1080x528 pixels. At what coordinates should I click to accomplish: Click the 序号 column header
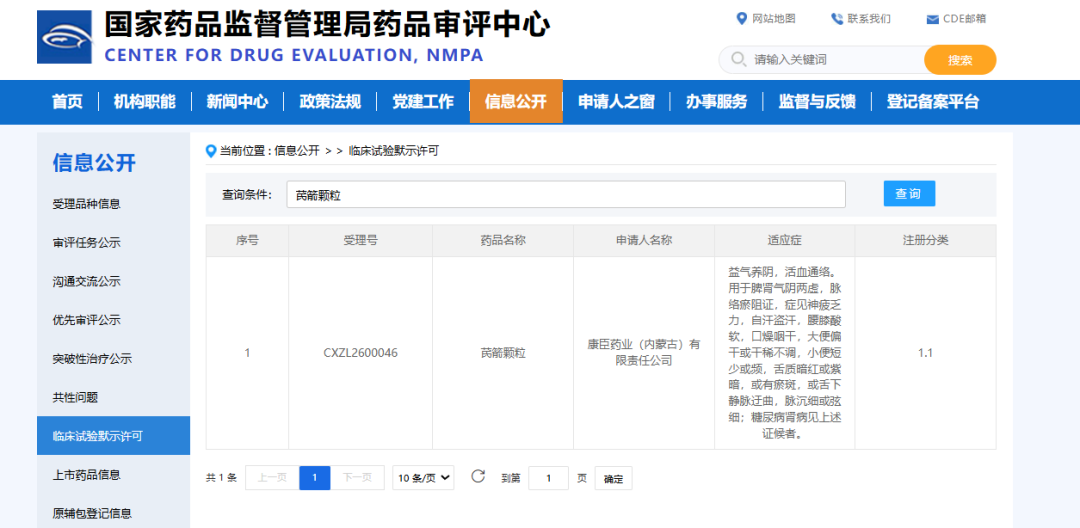coord(247,240)
